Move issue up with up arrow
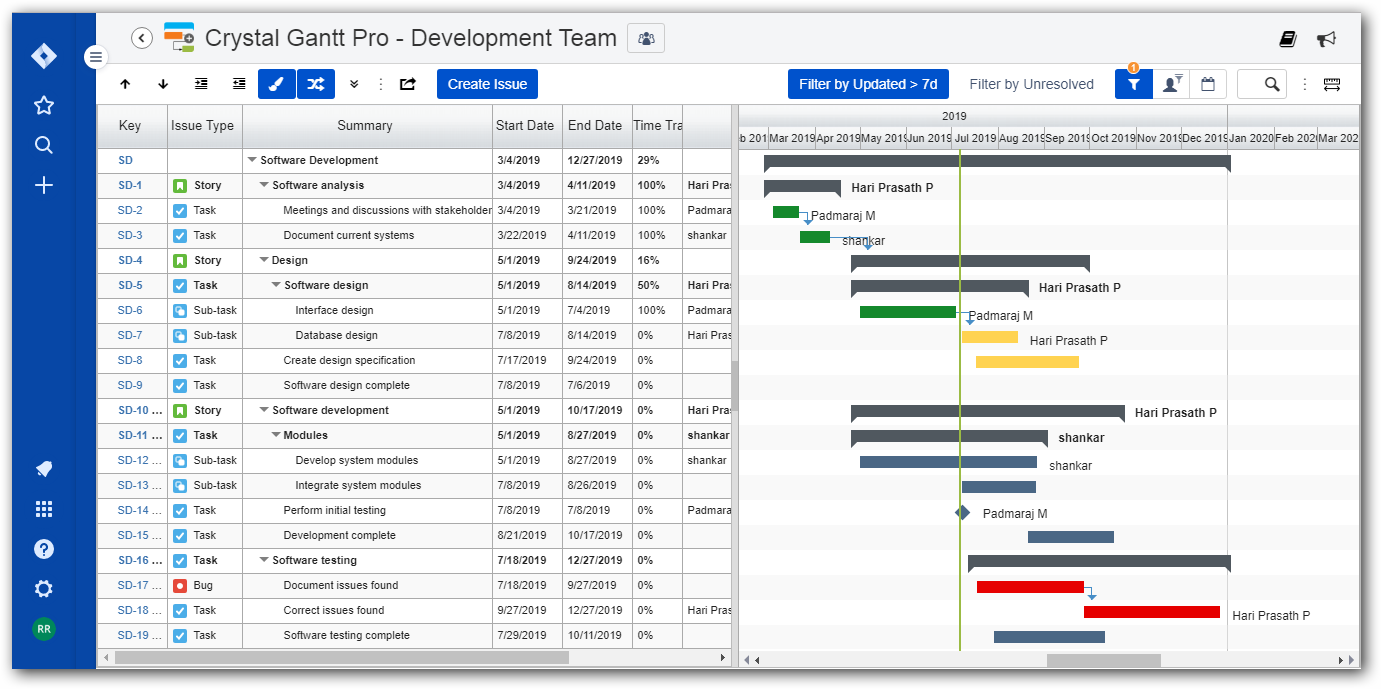The width and height of the screenshot is (1381, 689). 125,84
